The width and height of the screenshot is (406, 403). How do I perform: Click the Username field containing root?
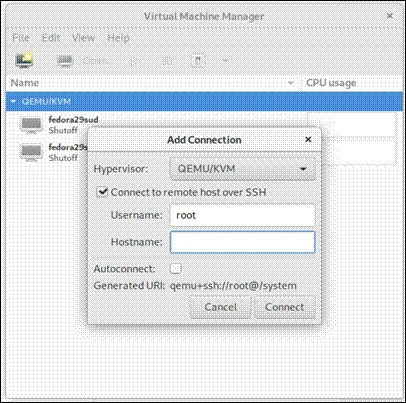[242, 215]
